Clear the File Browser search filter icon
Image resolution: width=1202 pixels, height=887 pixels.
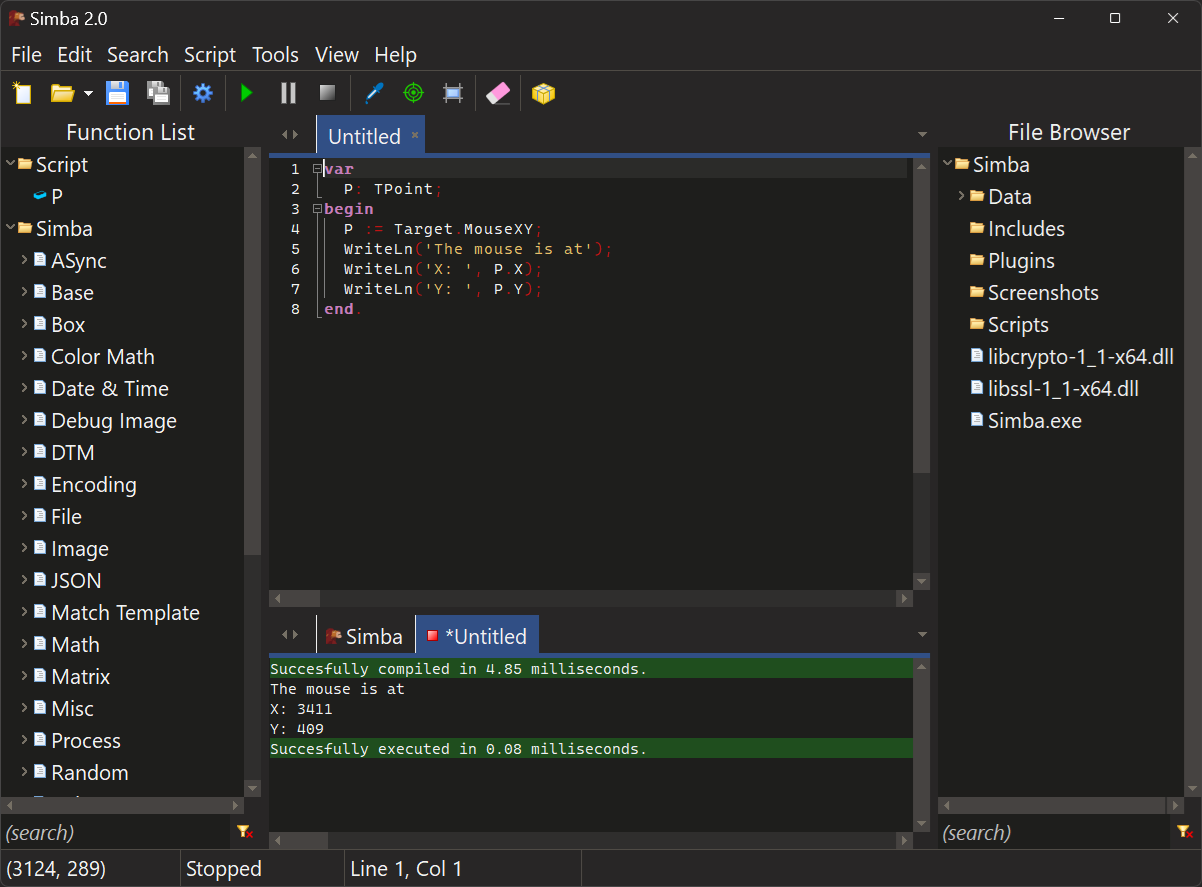point(1184,832)
